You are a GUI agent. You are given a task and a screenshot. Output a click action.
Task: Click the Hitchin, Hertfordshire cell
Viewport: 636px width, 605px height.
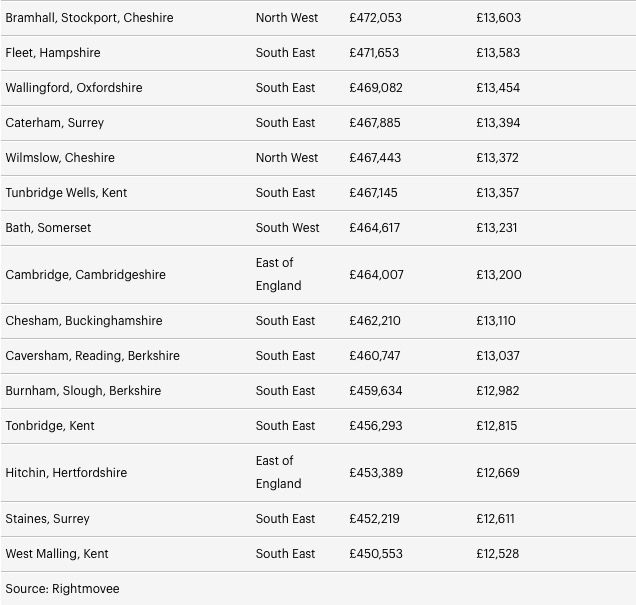(66, 472)
